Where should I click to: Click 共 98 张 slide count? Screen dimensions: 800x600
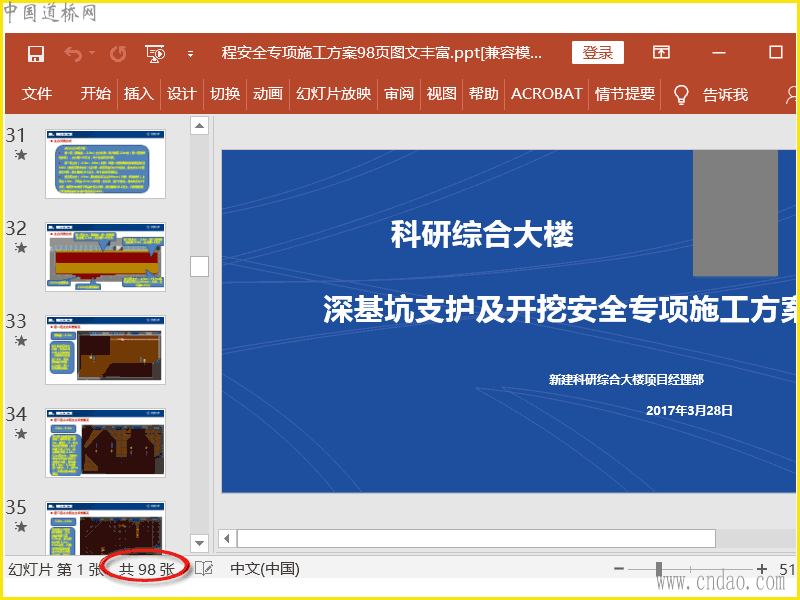coord(147,569)
